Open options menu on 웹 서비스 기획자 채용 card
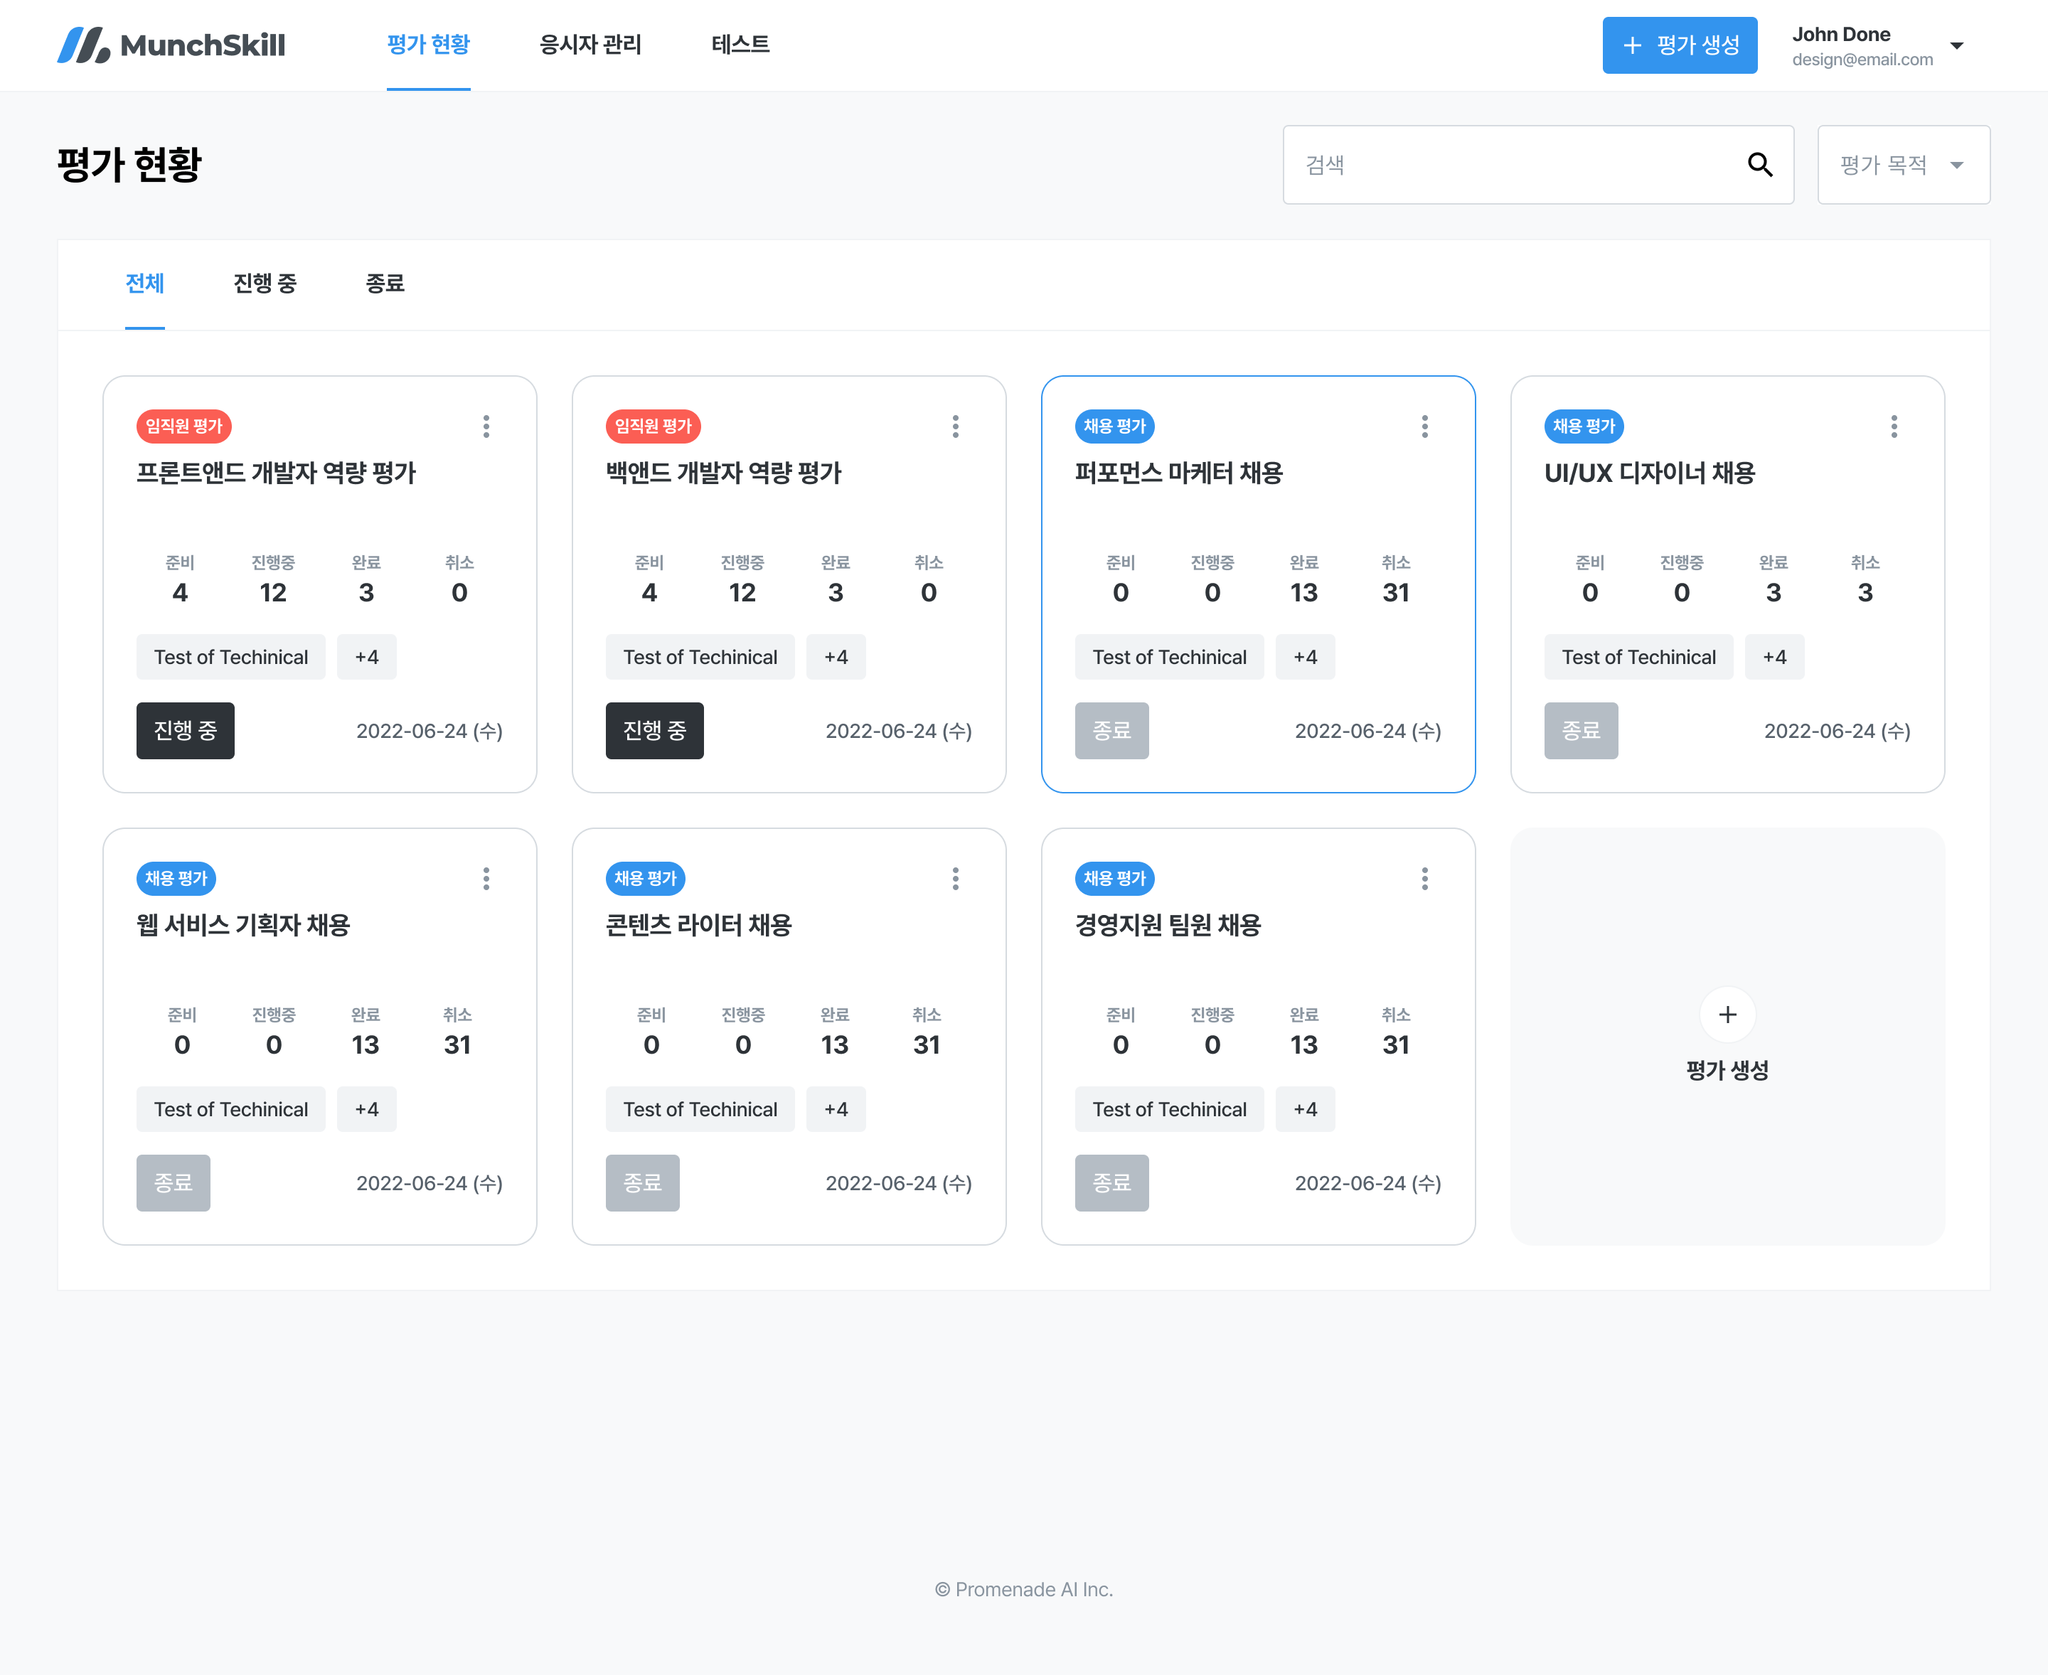Screen dimensions: 2048x1675 pos(486,879)
